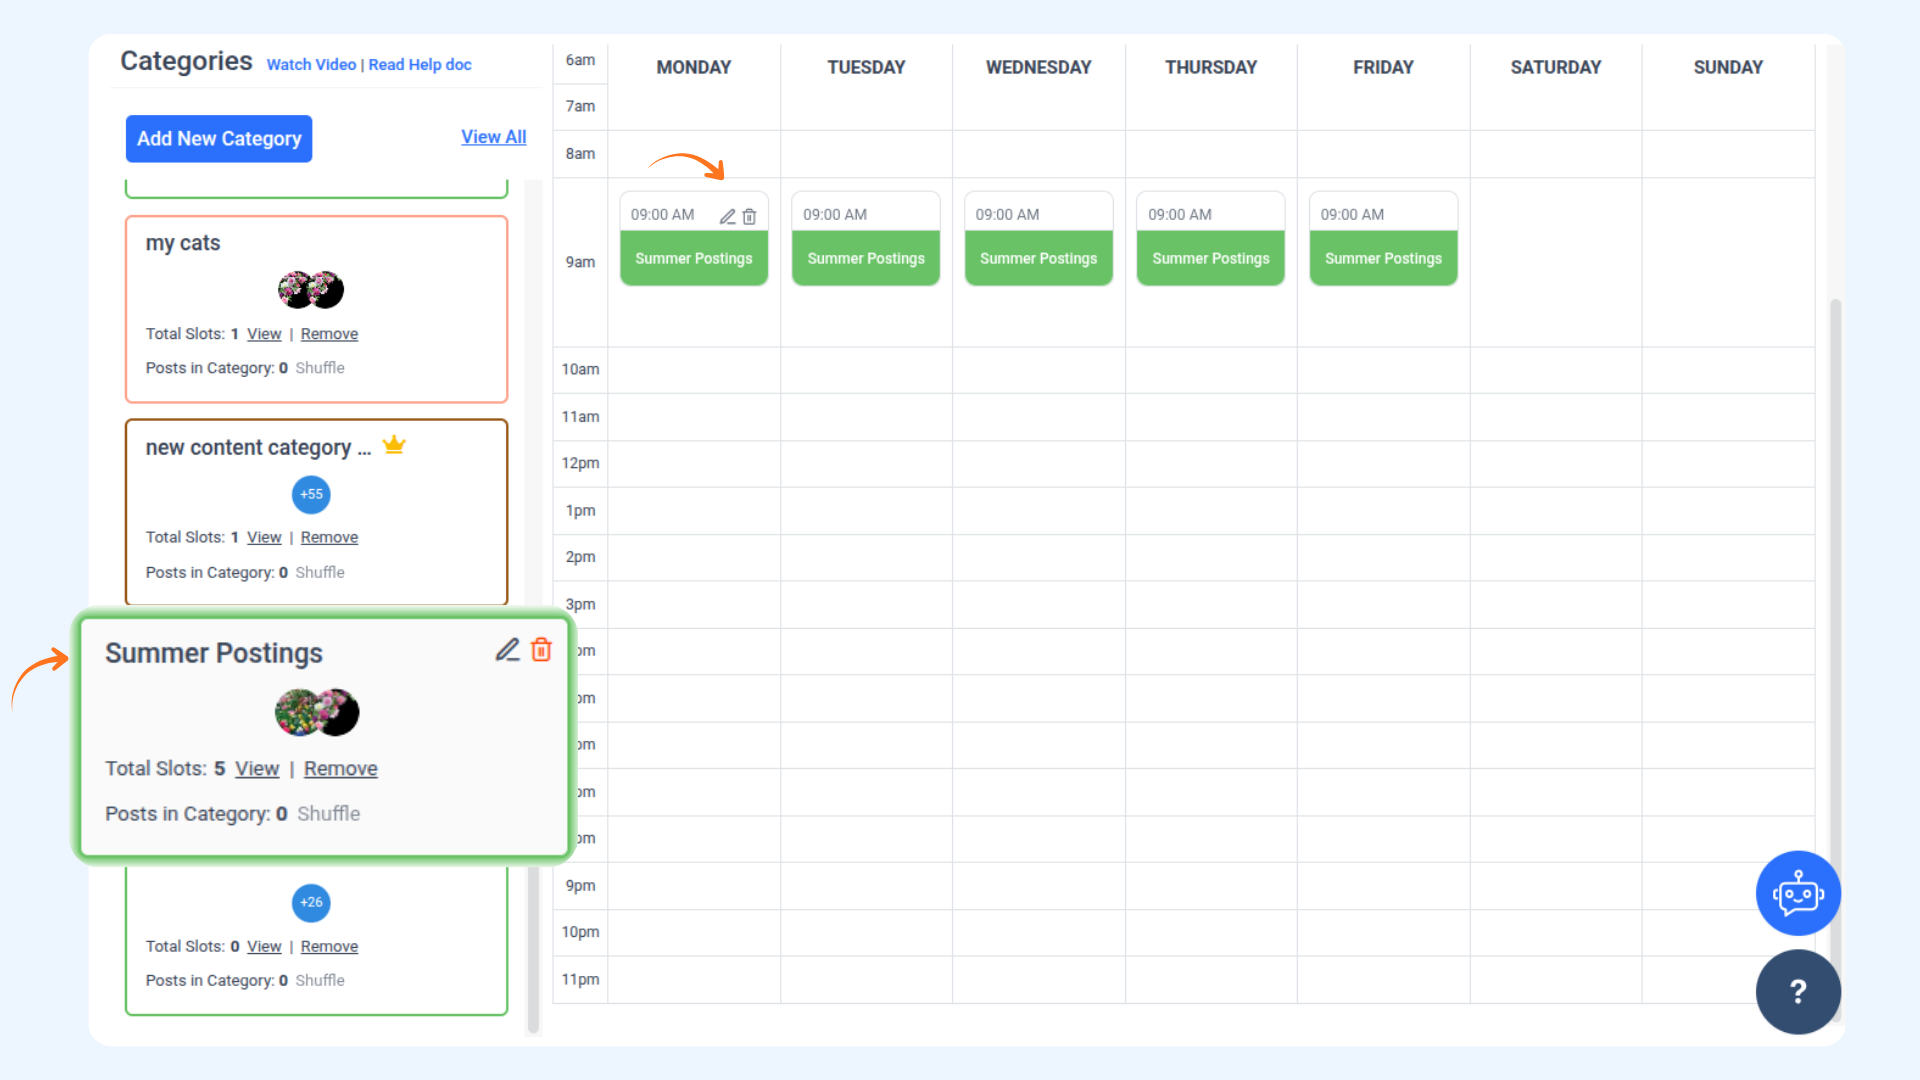Screen dimensions: 1920x1080
Task: Select Friday's green Summer Postings slot
Action: [x=1383, y=258]
